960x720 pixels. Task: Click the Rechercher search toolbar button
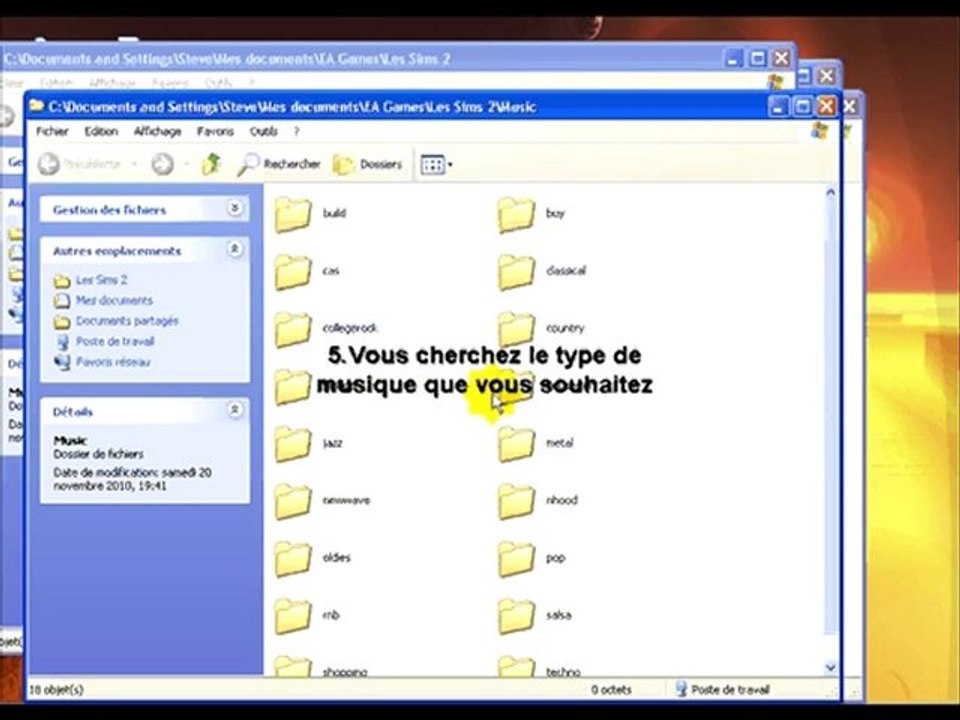click(279, 164)
